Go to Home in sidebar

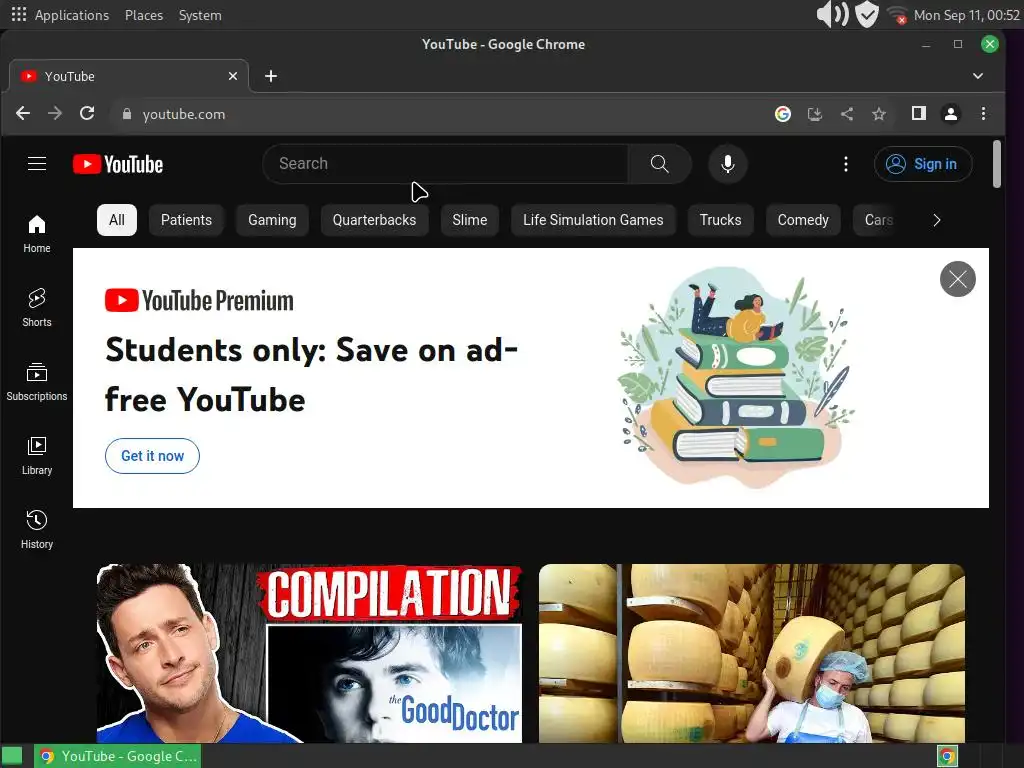pos(37,234)
